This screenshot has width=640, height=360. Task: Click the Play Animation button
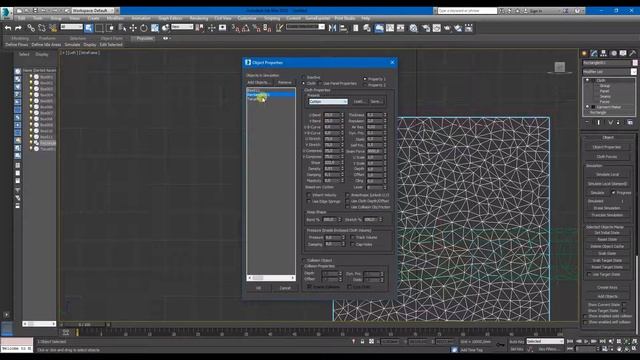[586, 341]
